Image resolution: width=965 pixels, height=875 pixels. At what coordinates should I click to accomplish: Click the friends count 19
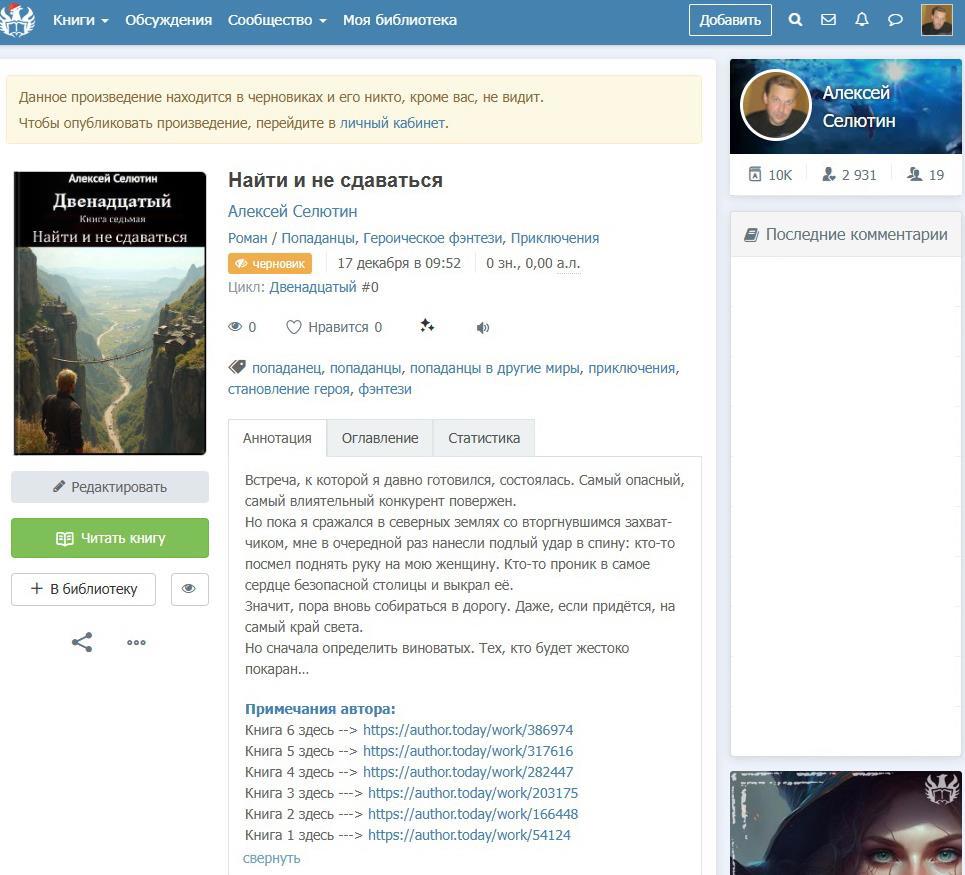tap(926, 175)
